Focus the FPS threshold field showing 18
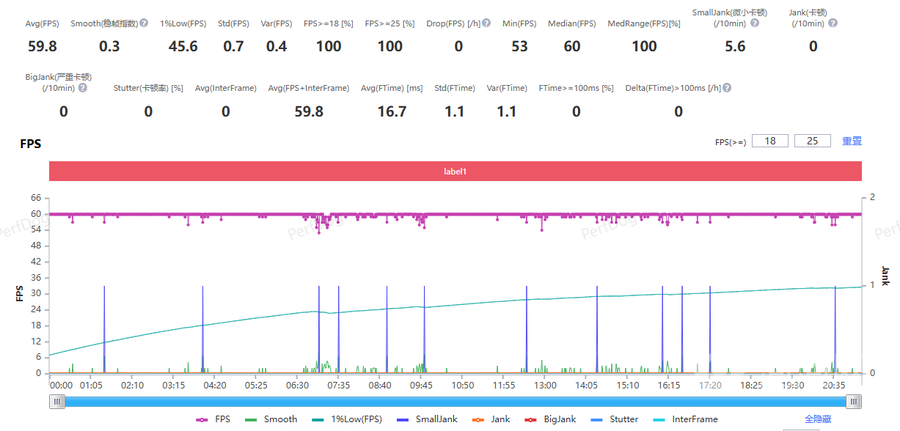Viewport: 900px width, 431px height. pos(770,142)
